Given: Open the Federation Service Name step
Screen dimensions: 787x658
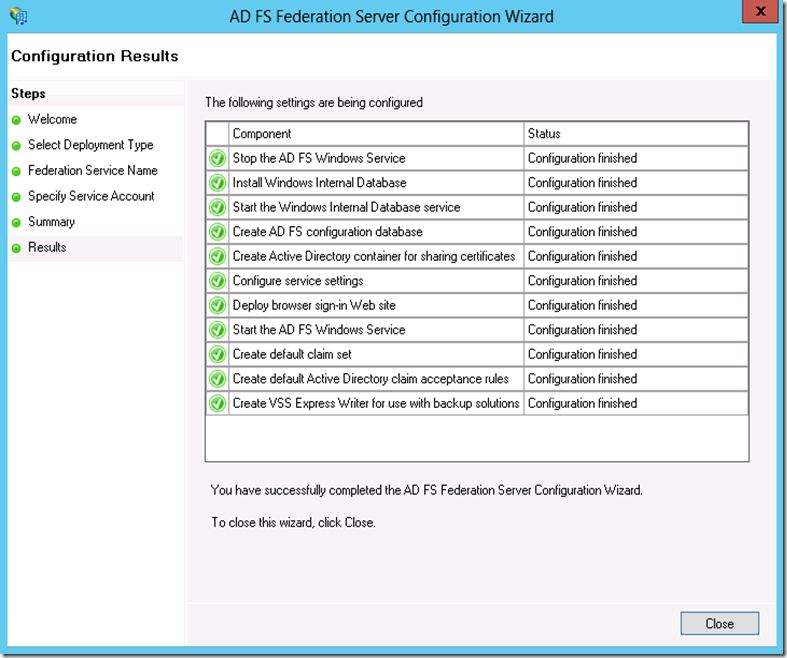Looking at the screenshot, I should coord(92,171).
